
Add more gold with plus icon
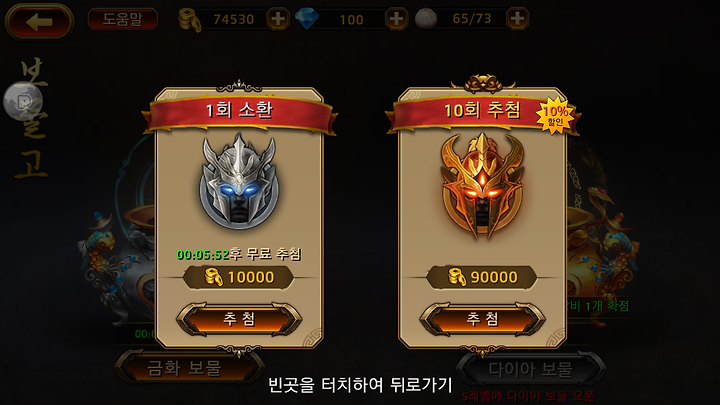278,19
